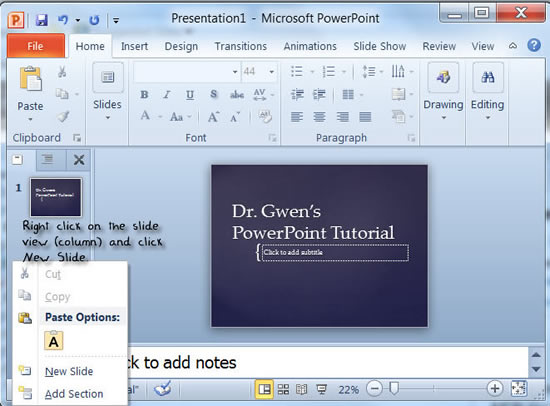Toggle Bold formatting in the Font group

pos(144,94)
